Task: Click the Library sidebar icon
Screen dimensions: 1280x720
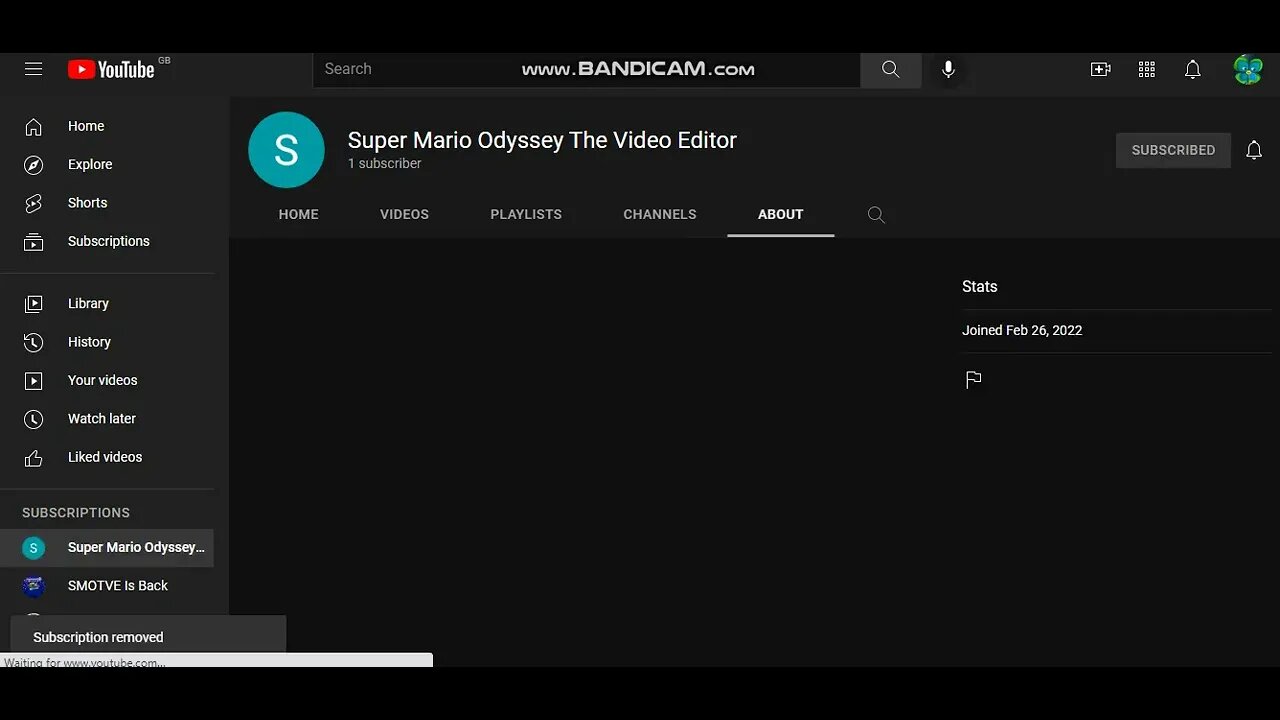Action: tap(33, 304)
